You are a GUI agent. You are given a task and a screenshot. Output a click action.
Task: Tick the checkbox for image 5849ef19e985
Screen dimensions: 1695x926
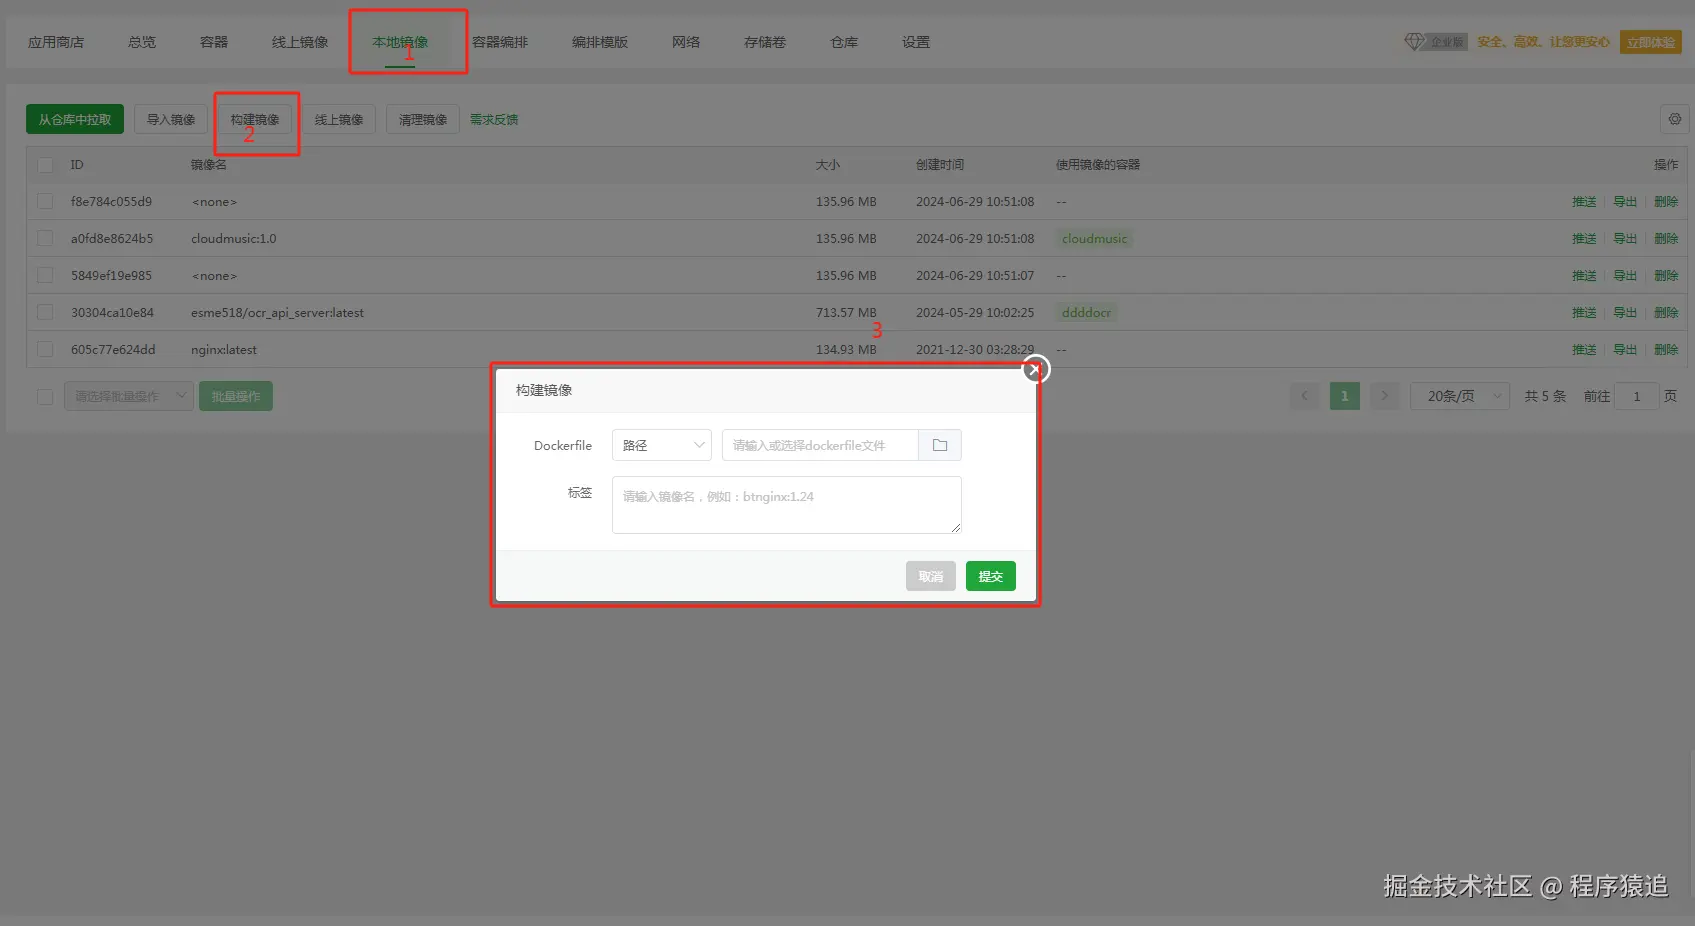pyautogui.click(x=45, y=275)
